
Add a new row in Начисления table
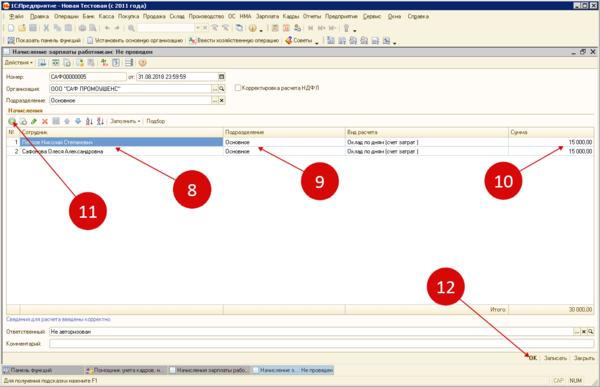pyautogui.click(x=12, y=121)
